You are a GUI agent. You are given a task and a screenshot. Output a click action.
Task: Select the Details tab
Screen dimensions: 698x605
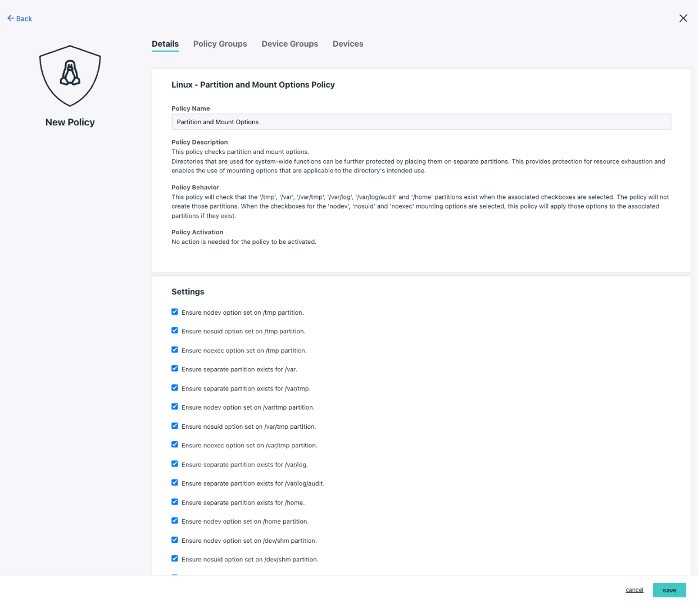pyautogui.click(x=165, y=44)
